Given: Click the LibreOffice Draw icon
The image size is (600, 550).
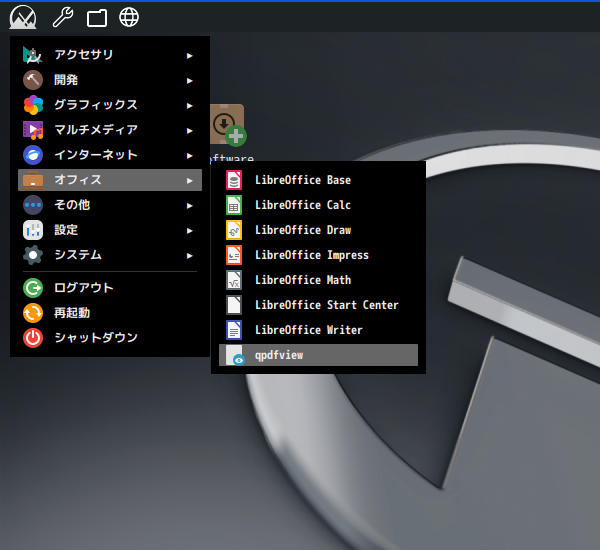Looking at the screenshot, I should (x=234, y=230).
